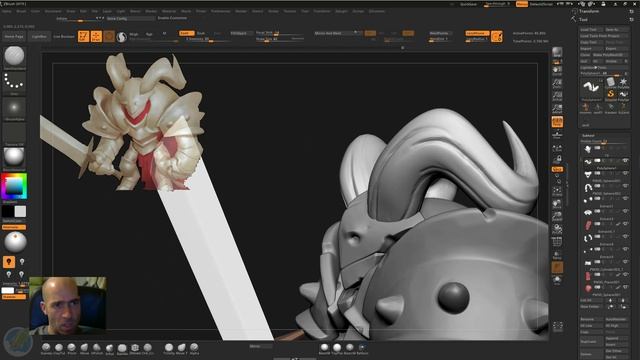The width and height of the screenshot is (640, 360).
Task: Click the Xpose icon on right shelf
Action: tap(558, 326)
